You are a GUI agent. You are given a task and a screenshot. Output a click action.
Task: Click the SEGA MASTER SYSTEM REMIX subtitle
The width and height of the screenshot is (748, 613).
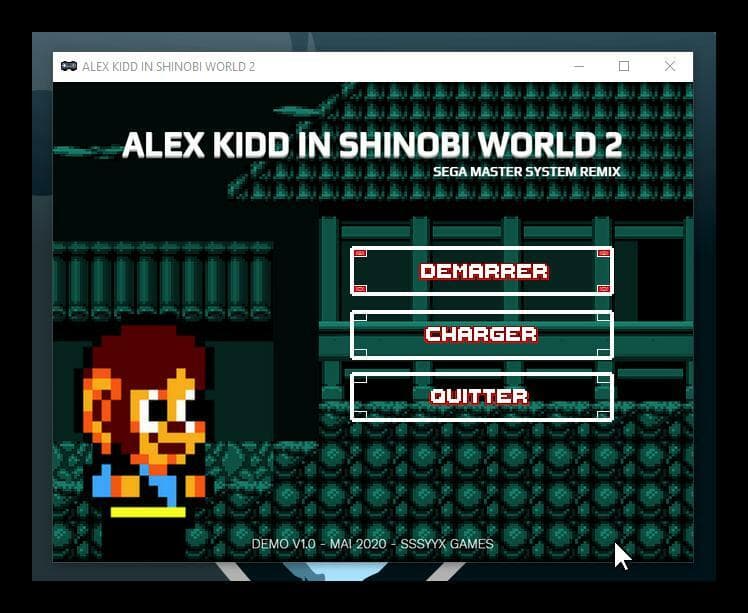[x=527, y=172]
